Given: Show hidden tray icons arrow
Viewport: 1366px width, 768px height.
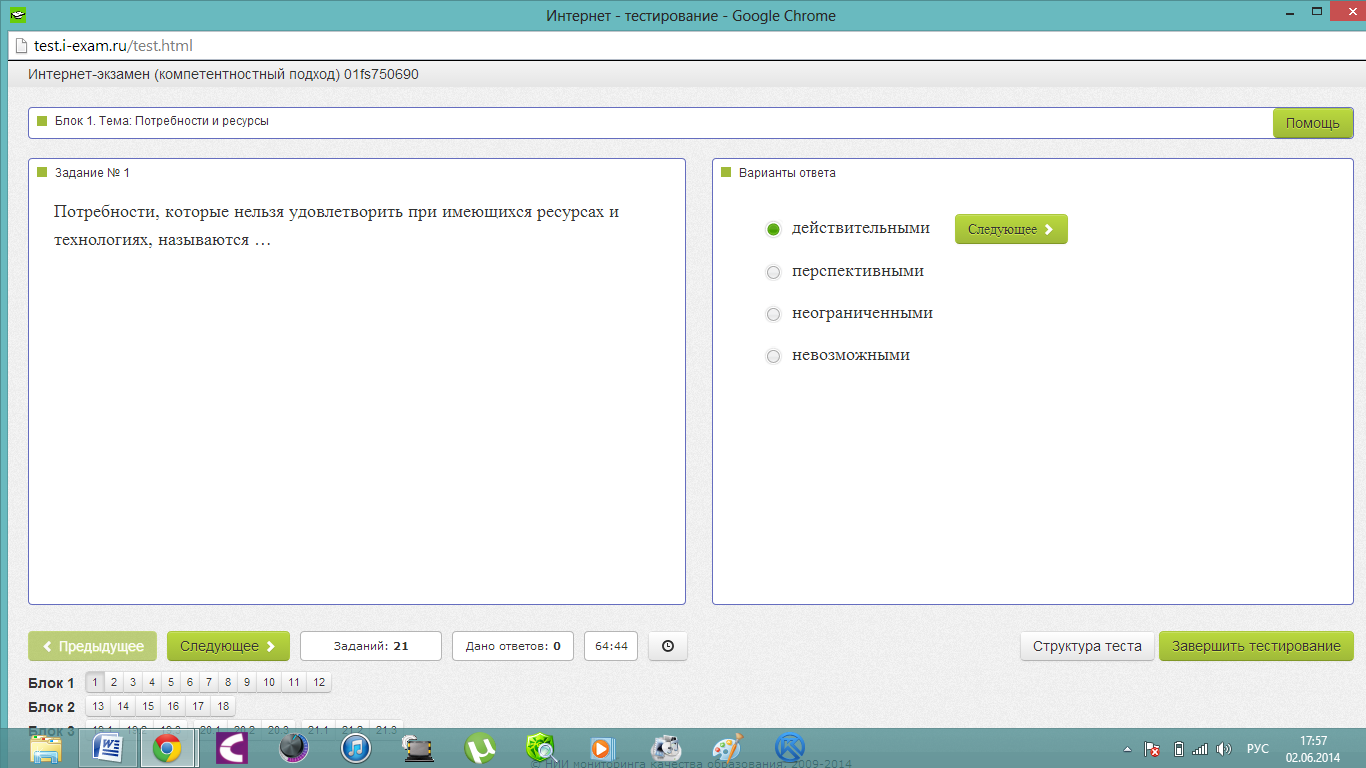Looking at the screenshot, I should 1128,749.
